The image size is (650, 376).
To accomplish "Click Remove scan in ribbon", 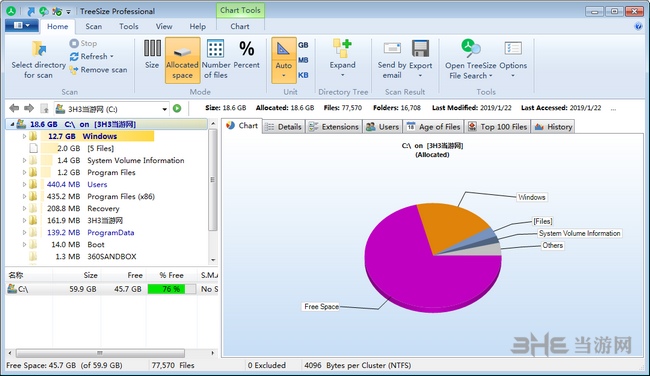I will [x=99, y=70].
